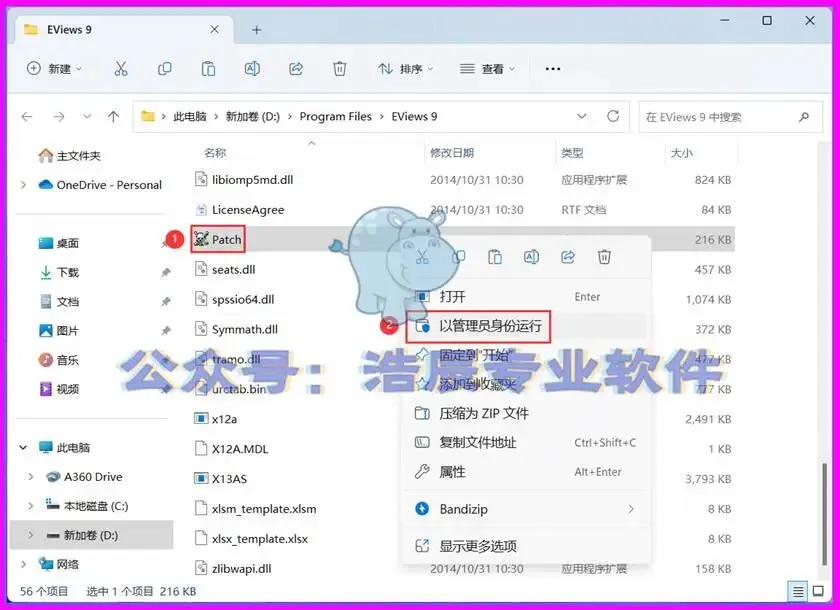Expand the 本地磁盘 (C:) tree node
The width and height of the screenshot is (840, 610).
tap(31, 506)
